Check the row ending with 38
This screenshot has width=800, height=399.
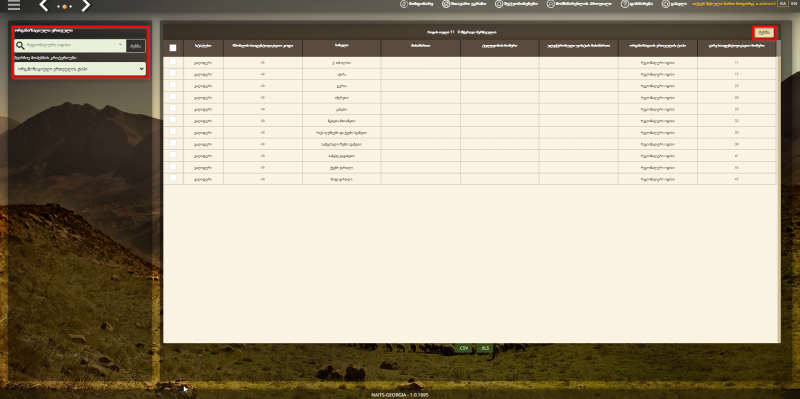point(173,143)
